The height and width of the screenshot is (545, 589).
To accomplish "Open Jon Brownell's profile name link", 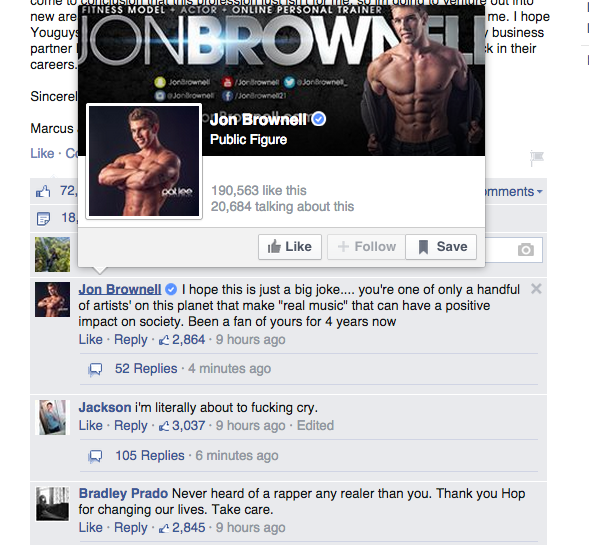I will coord(120,289).
